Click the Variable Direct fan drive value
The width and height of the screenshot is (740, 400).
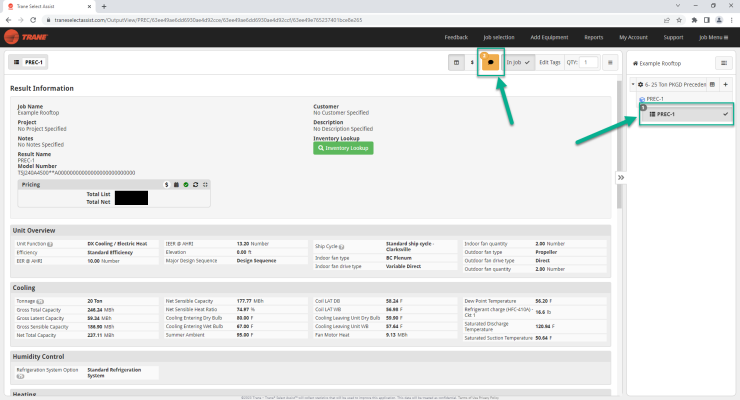coord(403,266)
